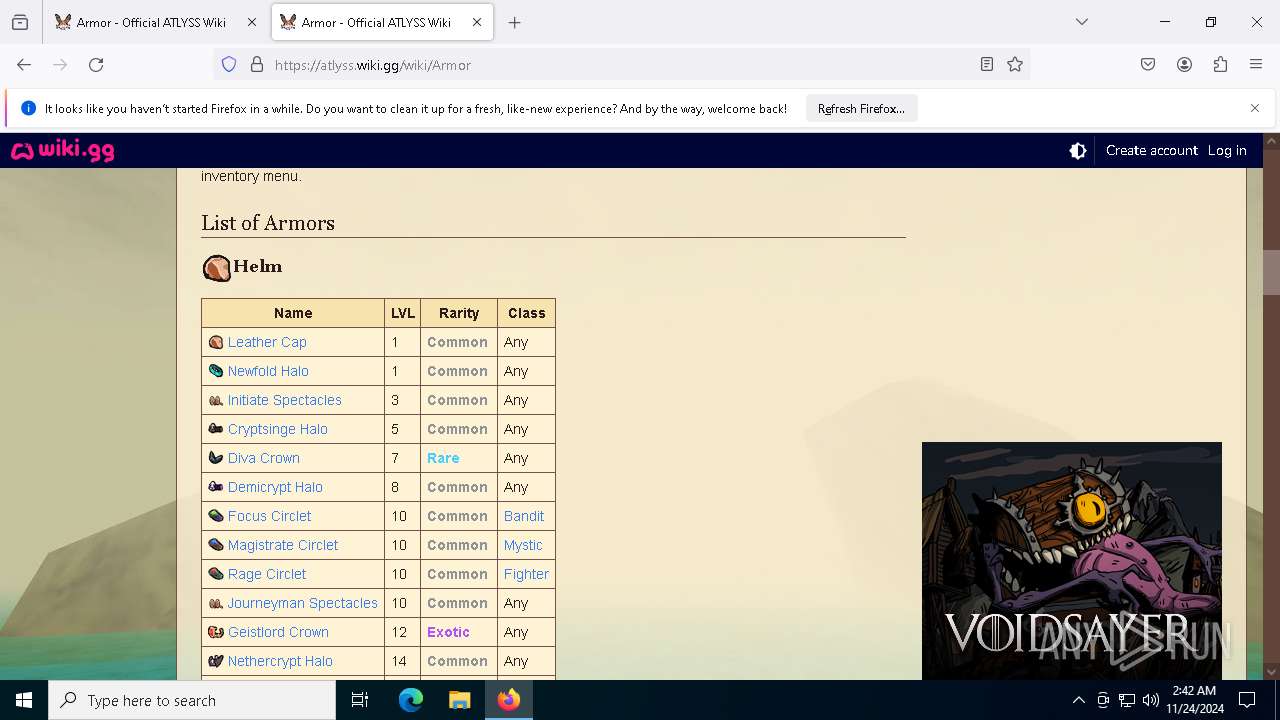Image resolution: width=1280 pixels, height=720 pixels.
Task: Open Windows Start menu
Action: pos(24,700)
